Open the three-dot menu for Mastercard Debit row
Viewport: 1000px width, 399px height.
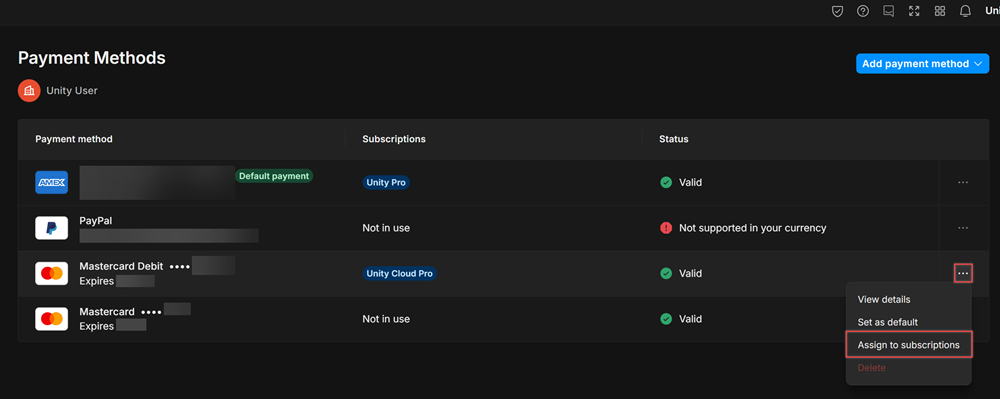963,273
